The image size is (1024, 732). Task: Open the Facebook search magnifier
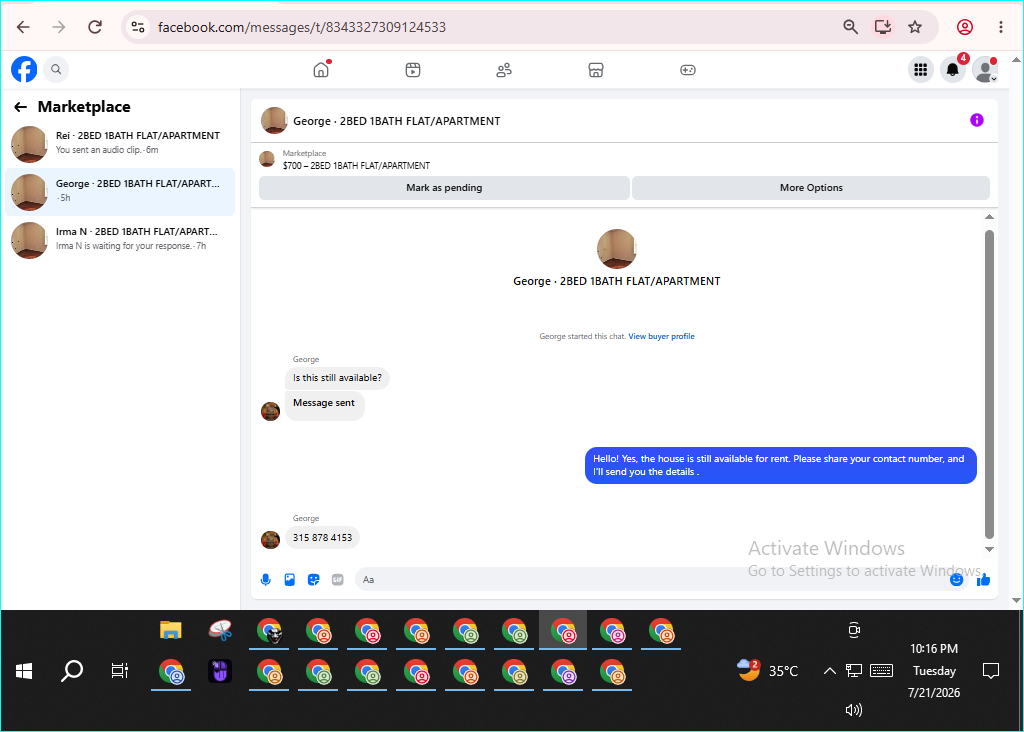click(x=56, y=69)
